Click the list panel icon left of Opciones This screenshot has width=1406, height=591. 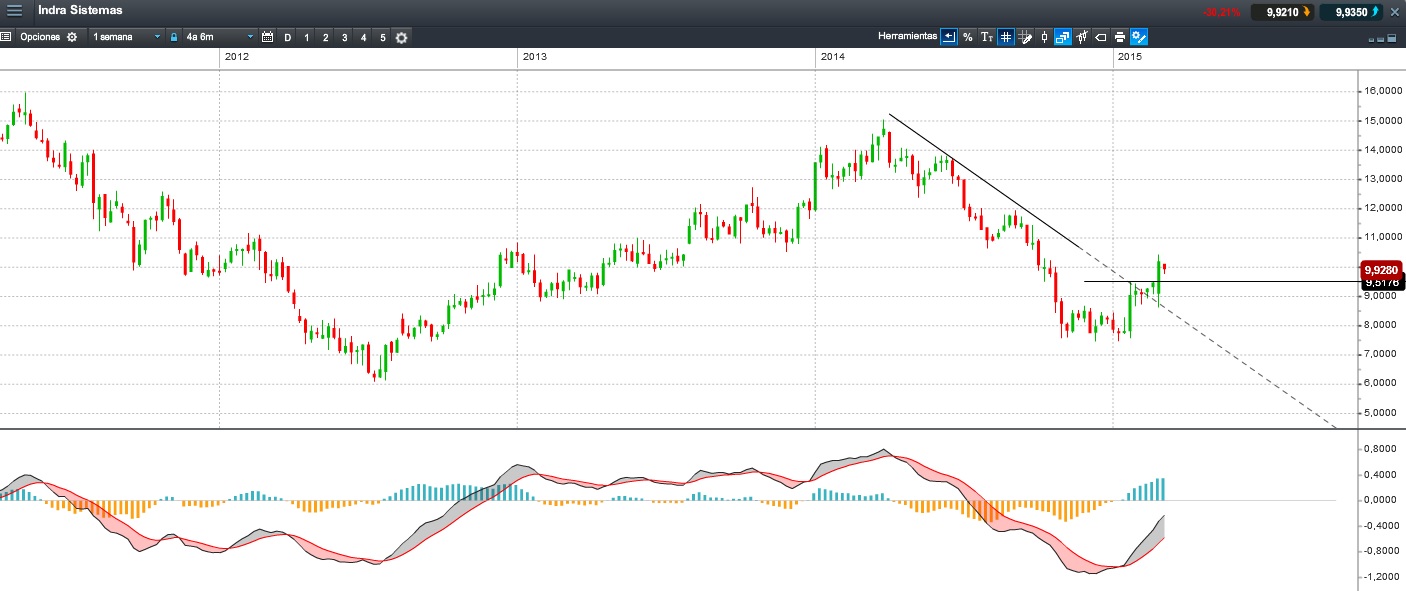pos(6,37)
